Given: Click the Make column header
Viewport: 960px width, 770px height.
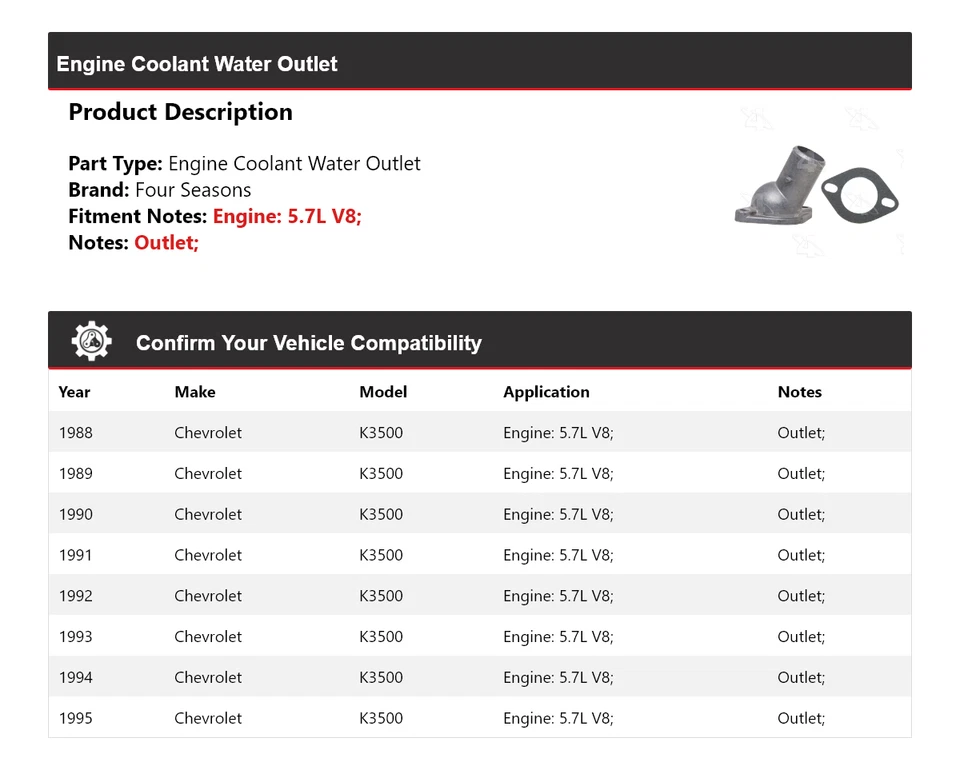Looking at the screenshot, I should [195, 392].
